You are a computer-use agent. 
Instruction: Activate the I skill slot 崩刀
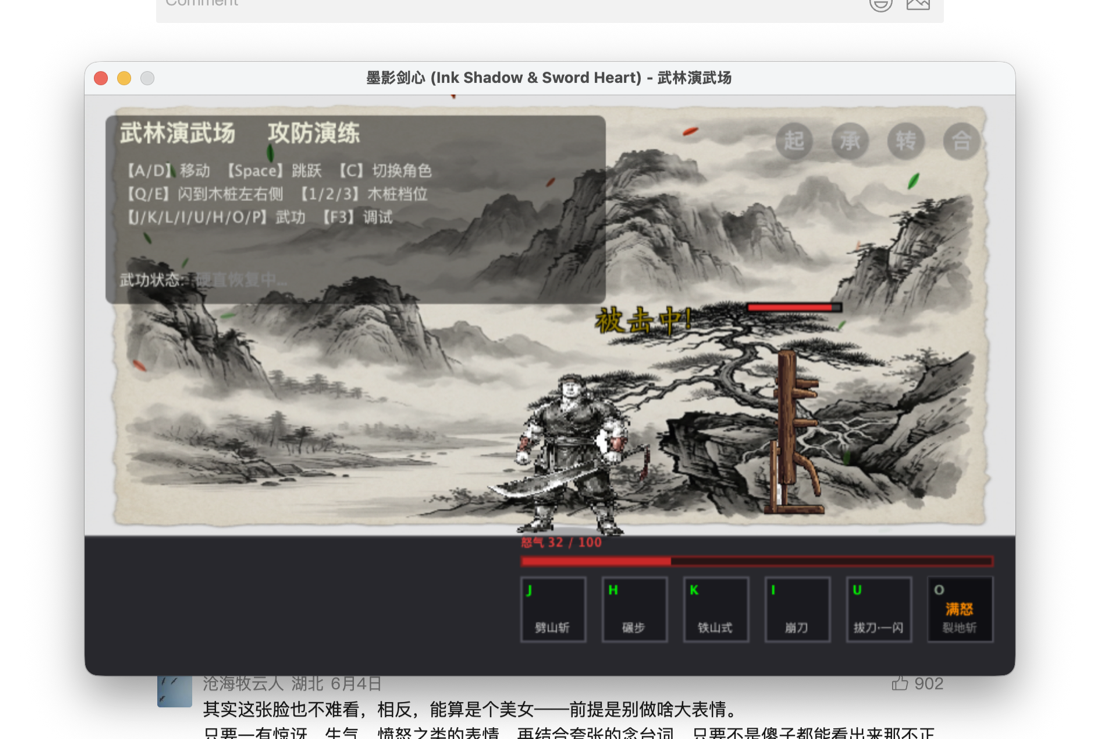click(797, 609)
